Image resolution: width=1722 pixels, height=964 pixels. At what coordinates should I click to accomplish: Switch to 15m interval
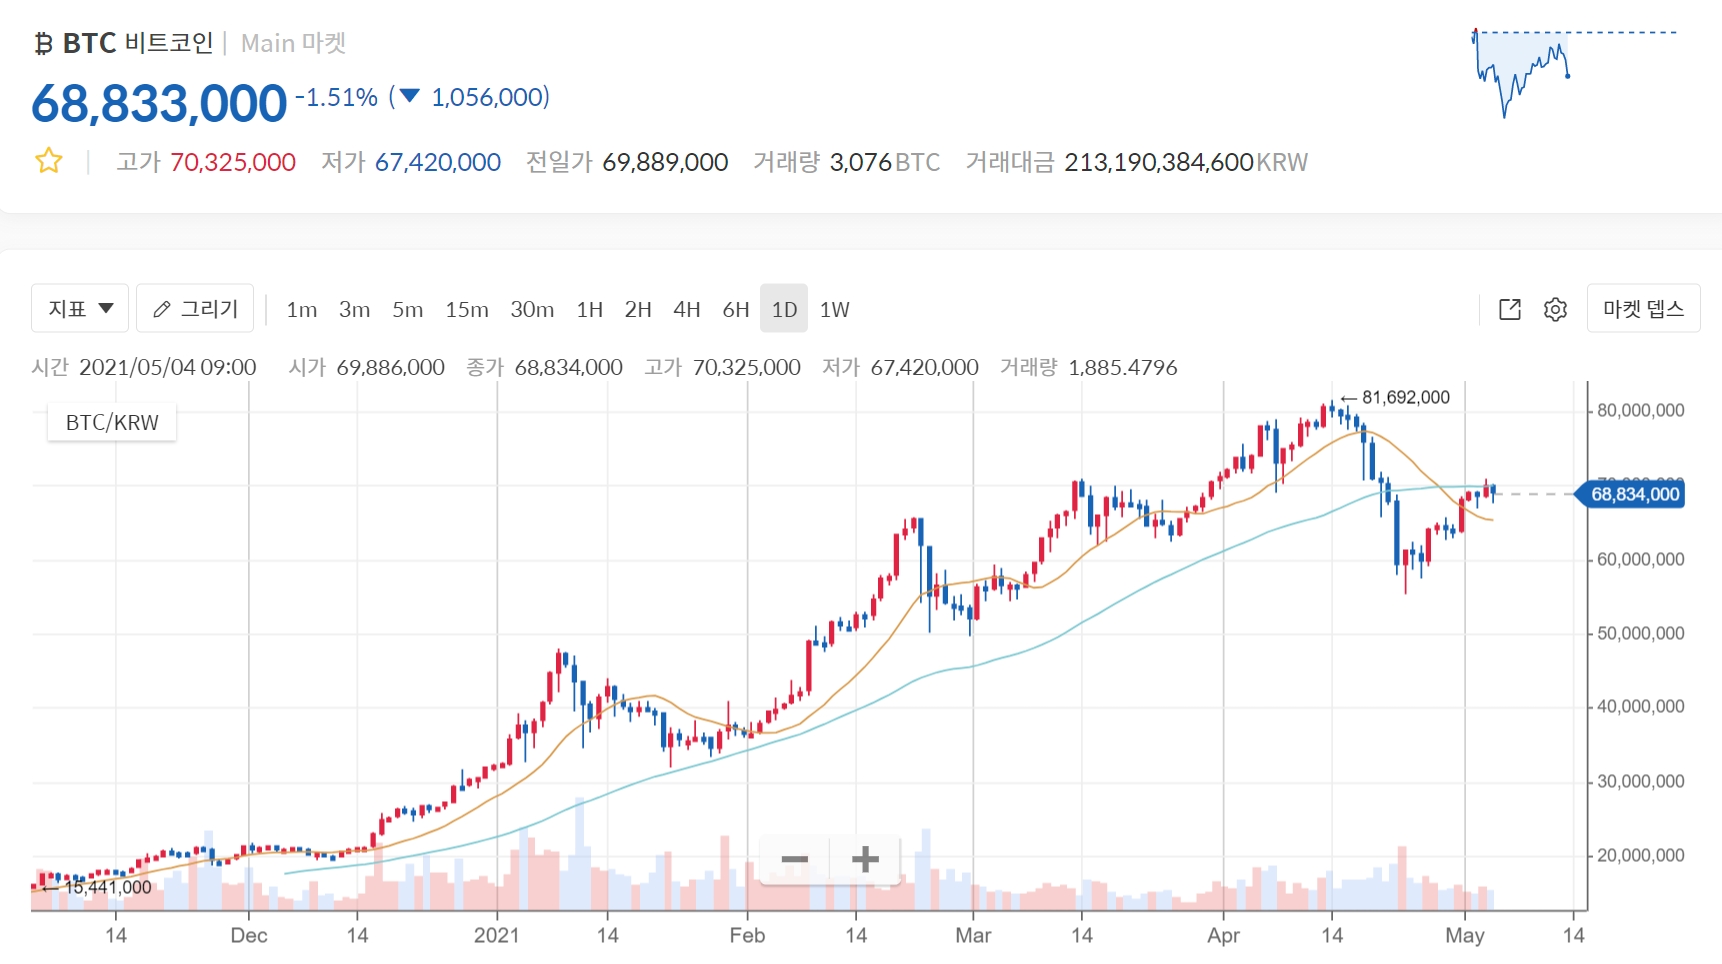pos(467,309)
